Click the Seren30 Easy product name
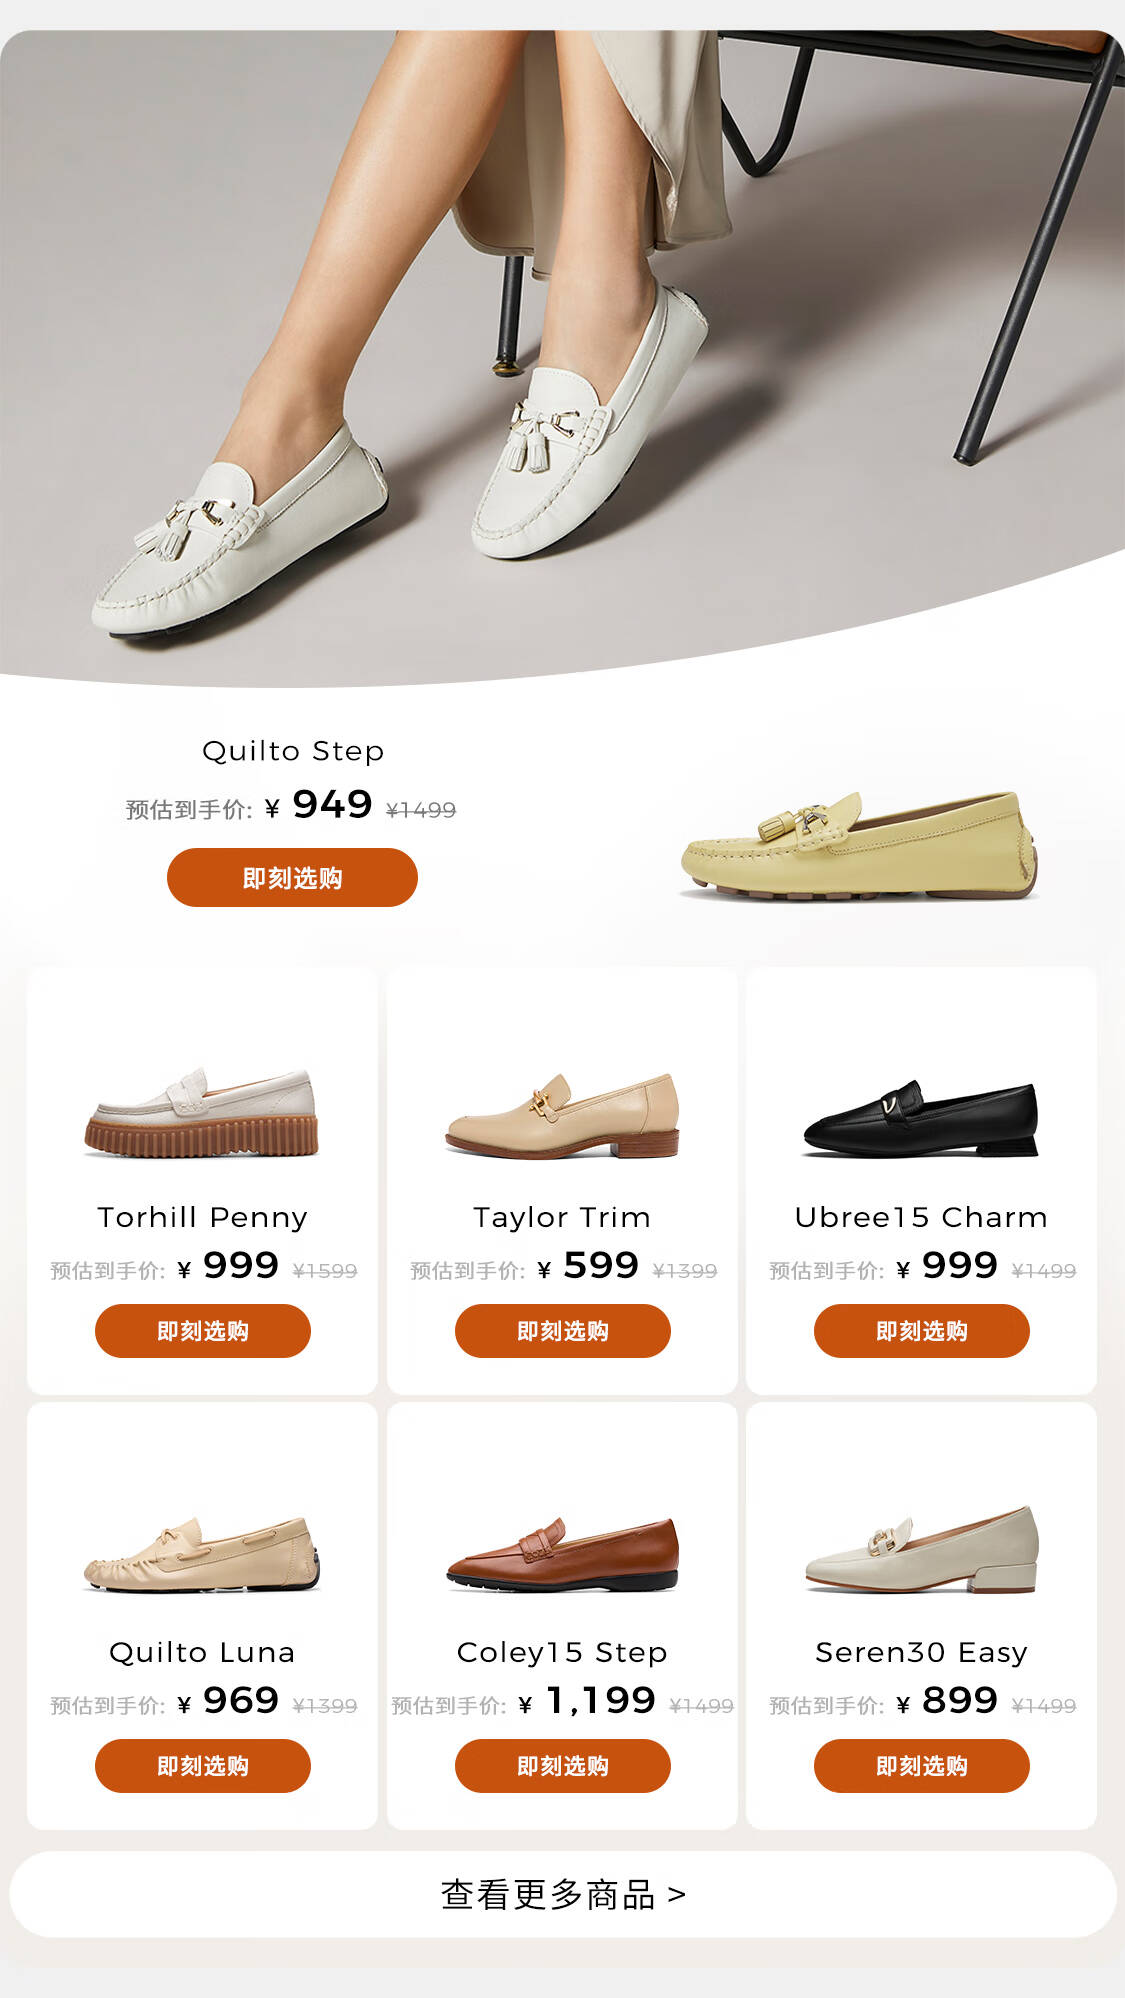Image resolution: width=1125 pixels, height=1998 pixels. point(922,1652)
